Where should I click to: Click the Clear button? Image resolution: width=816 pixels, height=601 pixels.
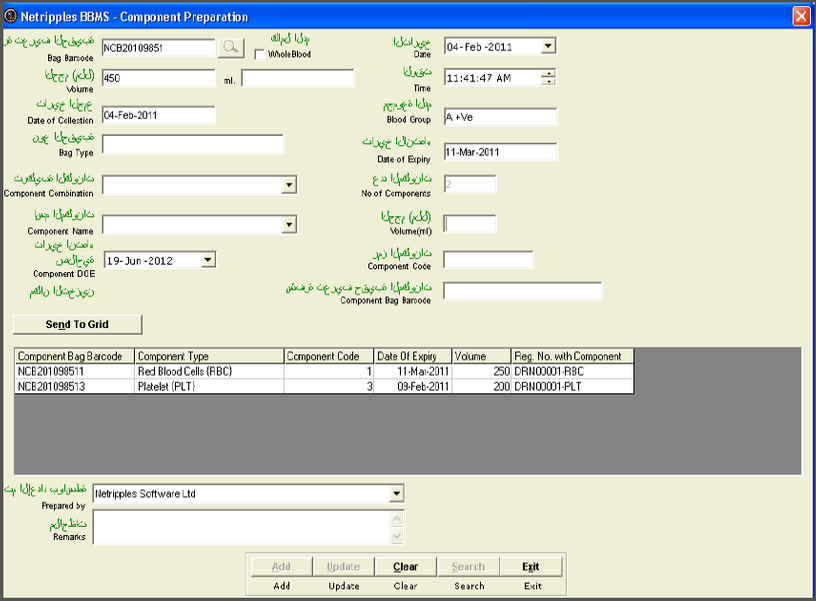click(405, 567)
